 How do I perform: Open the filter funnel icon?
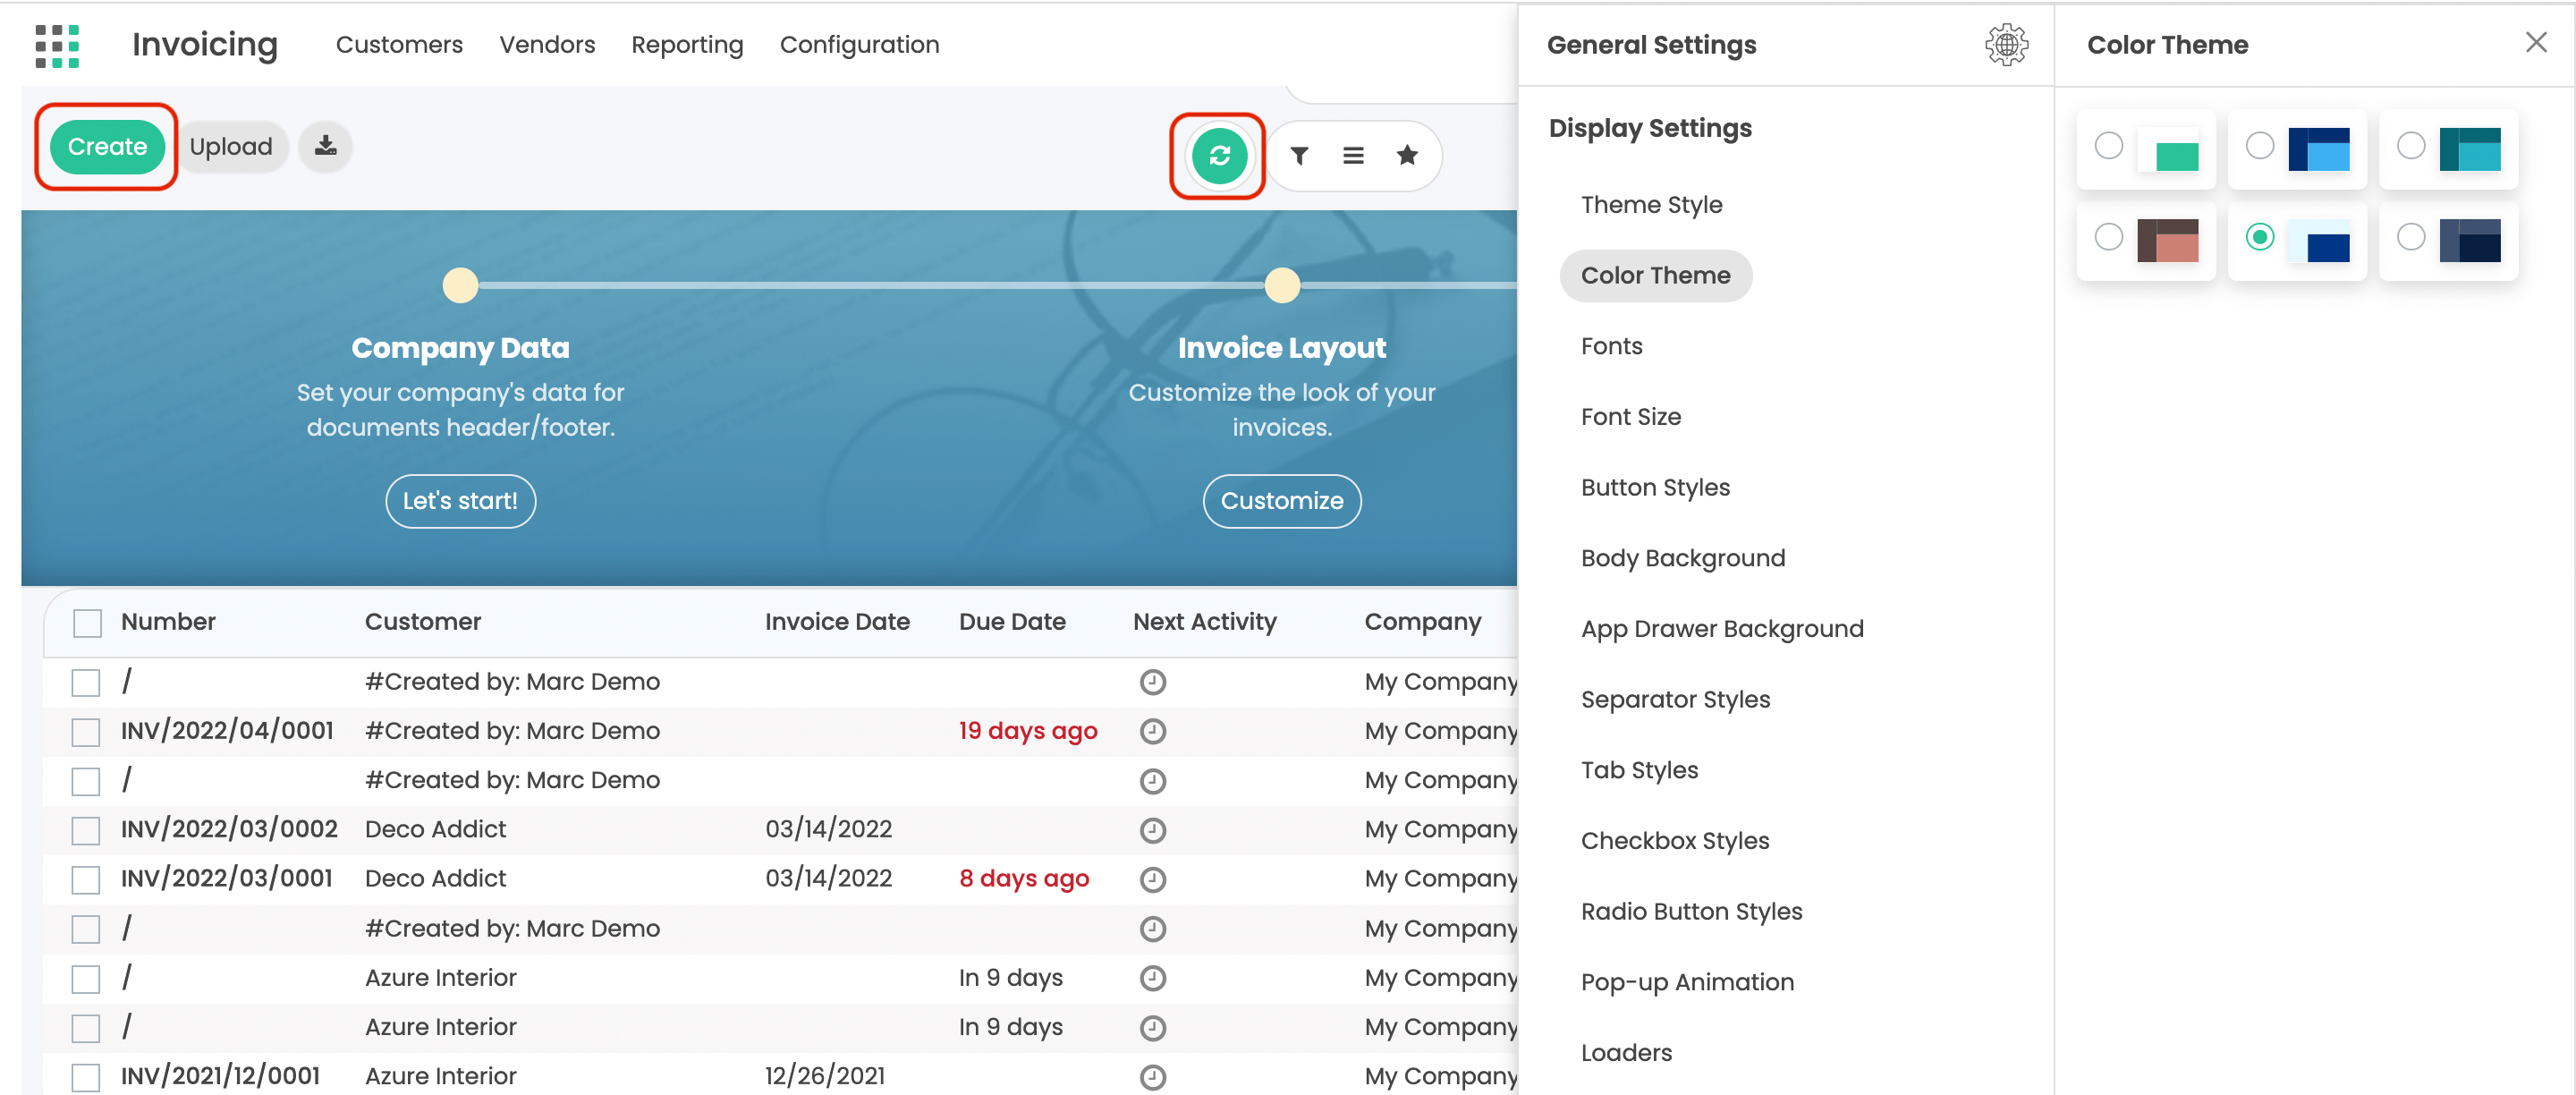[x=1299, y=155]
